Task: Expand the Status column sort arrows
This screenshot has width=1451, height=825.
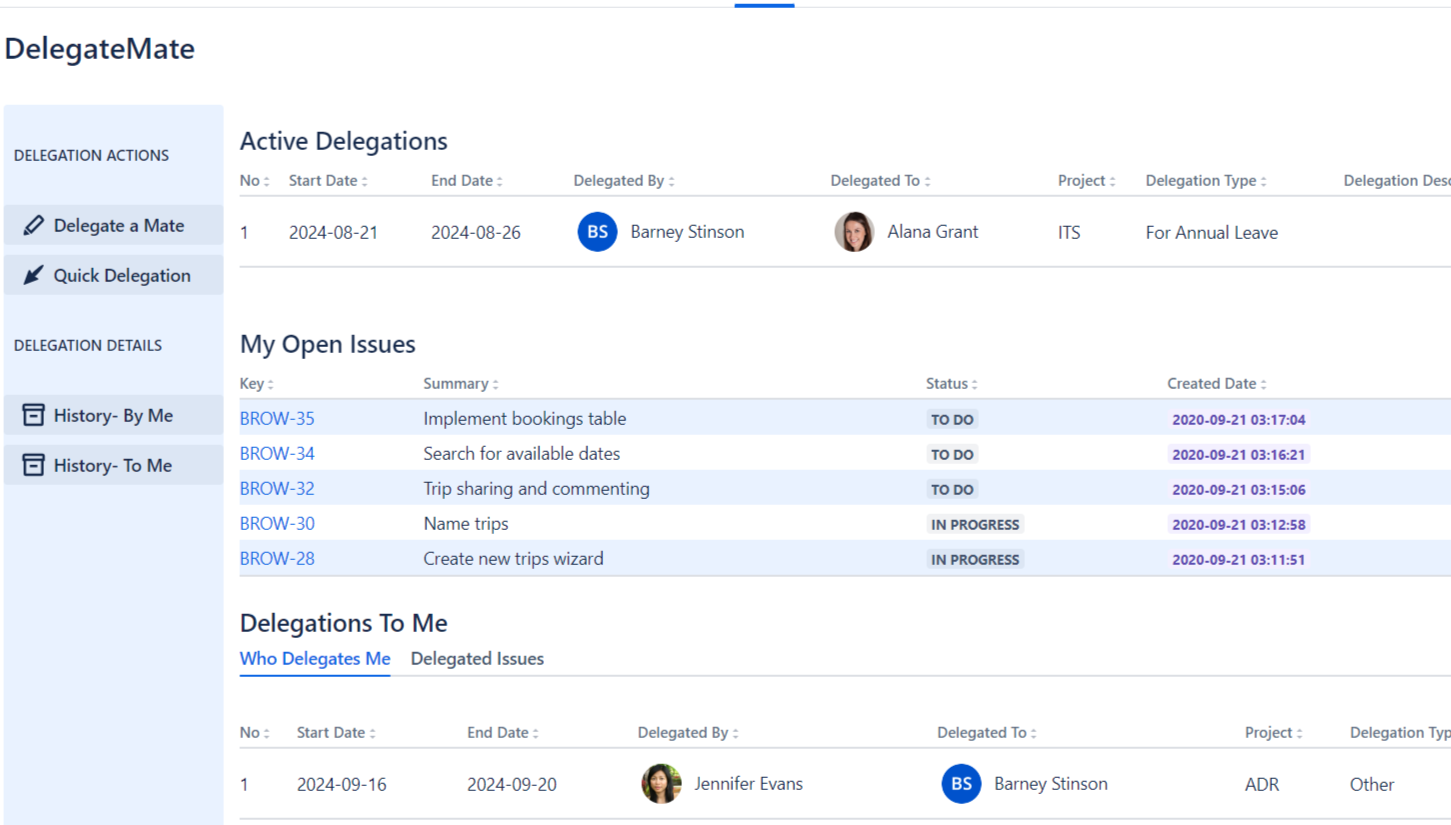Action: click(x=977, y=383)
